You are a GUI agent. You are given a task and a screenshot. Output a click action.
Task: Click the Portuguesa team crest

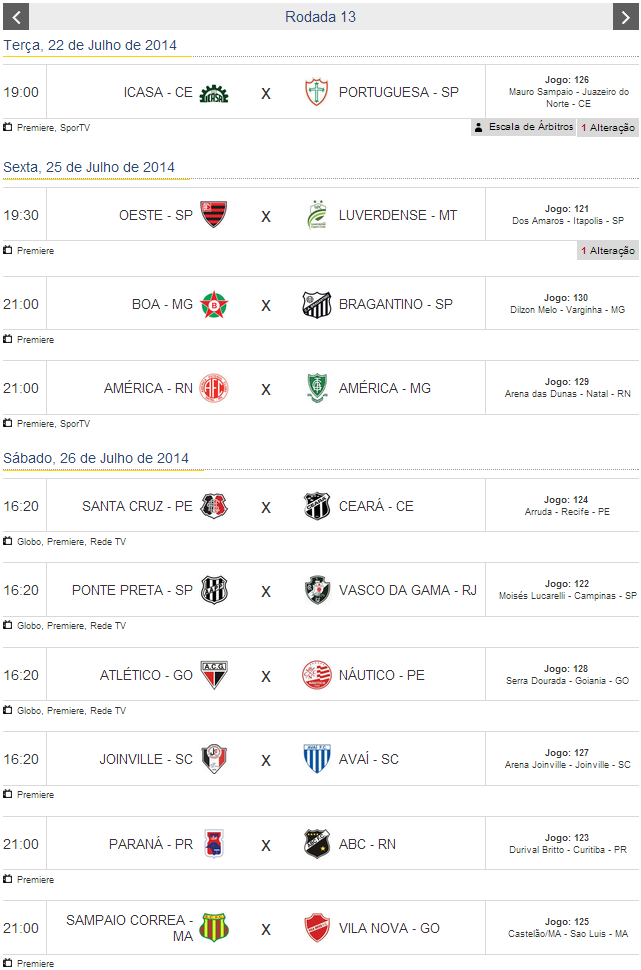[316, 93]
